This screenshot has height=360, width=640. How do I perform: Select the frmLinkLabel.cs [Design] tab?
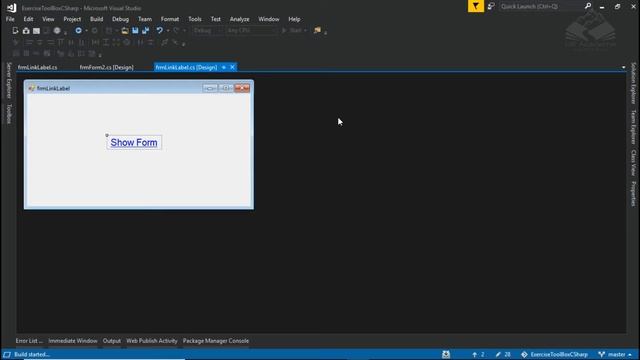[186, 67]
